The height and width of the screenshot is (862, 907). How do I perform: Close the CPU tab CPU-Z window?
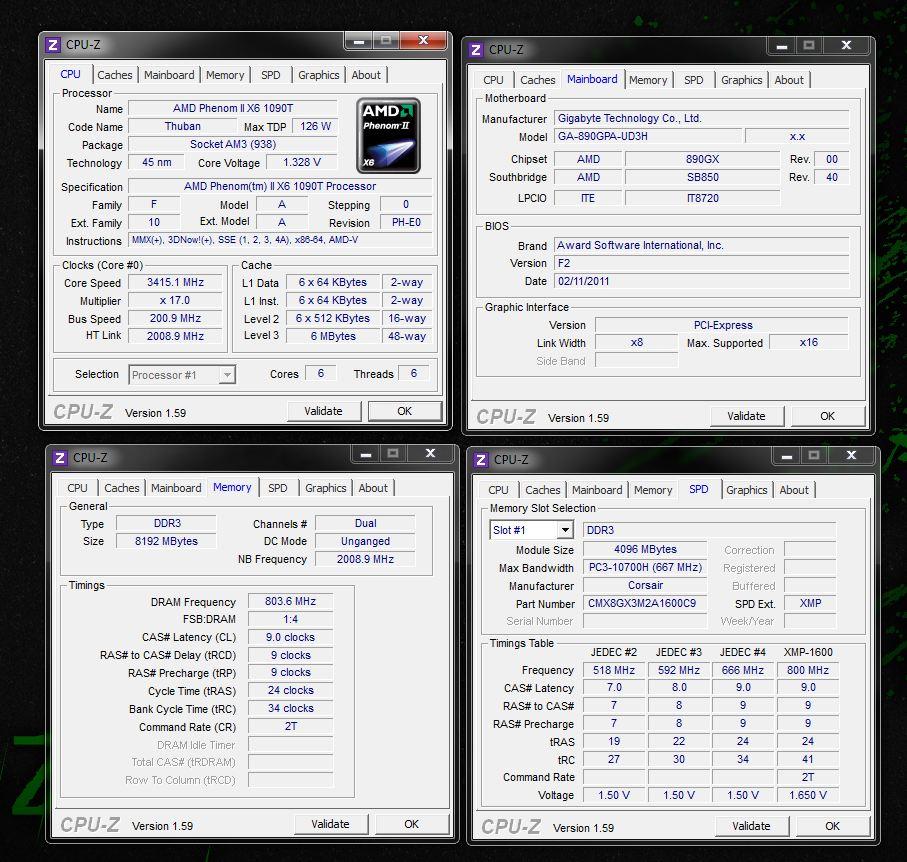[423, 40]
